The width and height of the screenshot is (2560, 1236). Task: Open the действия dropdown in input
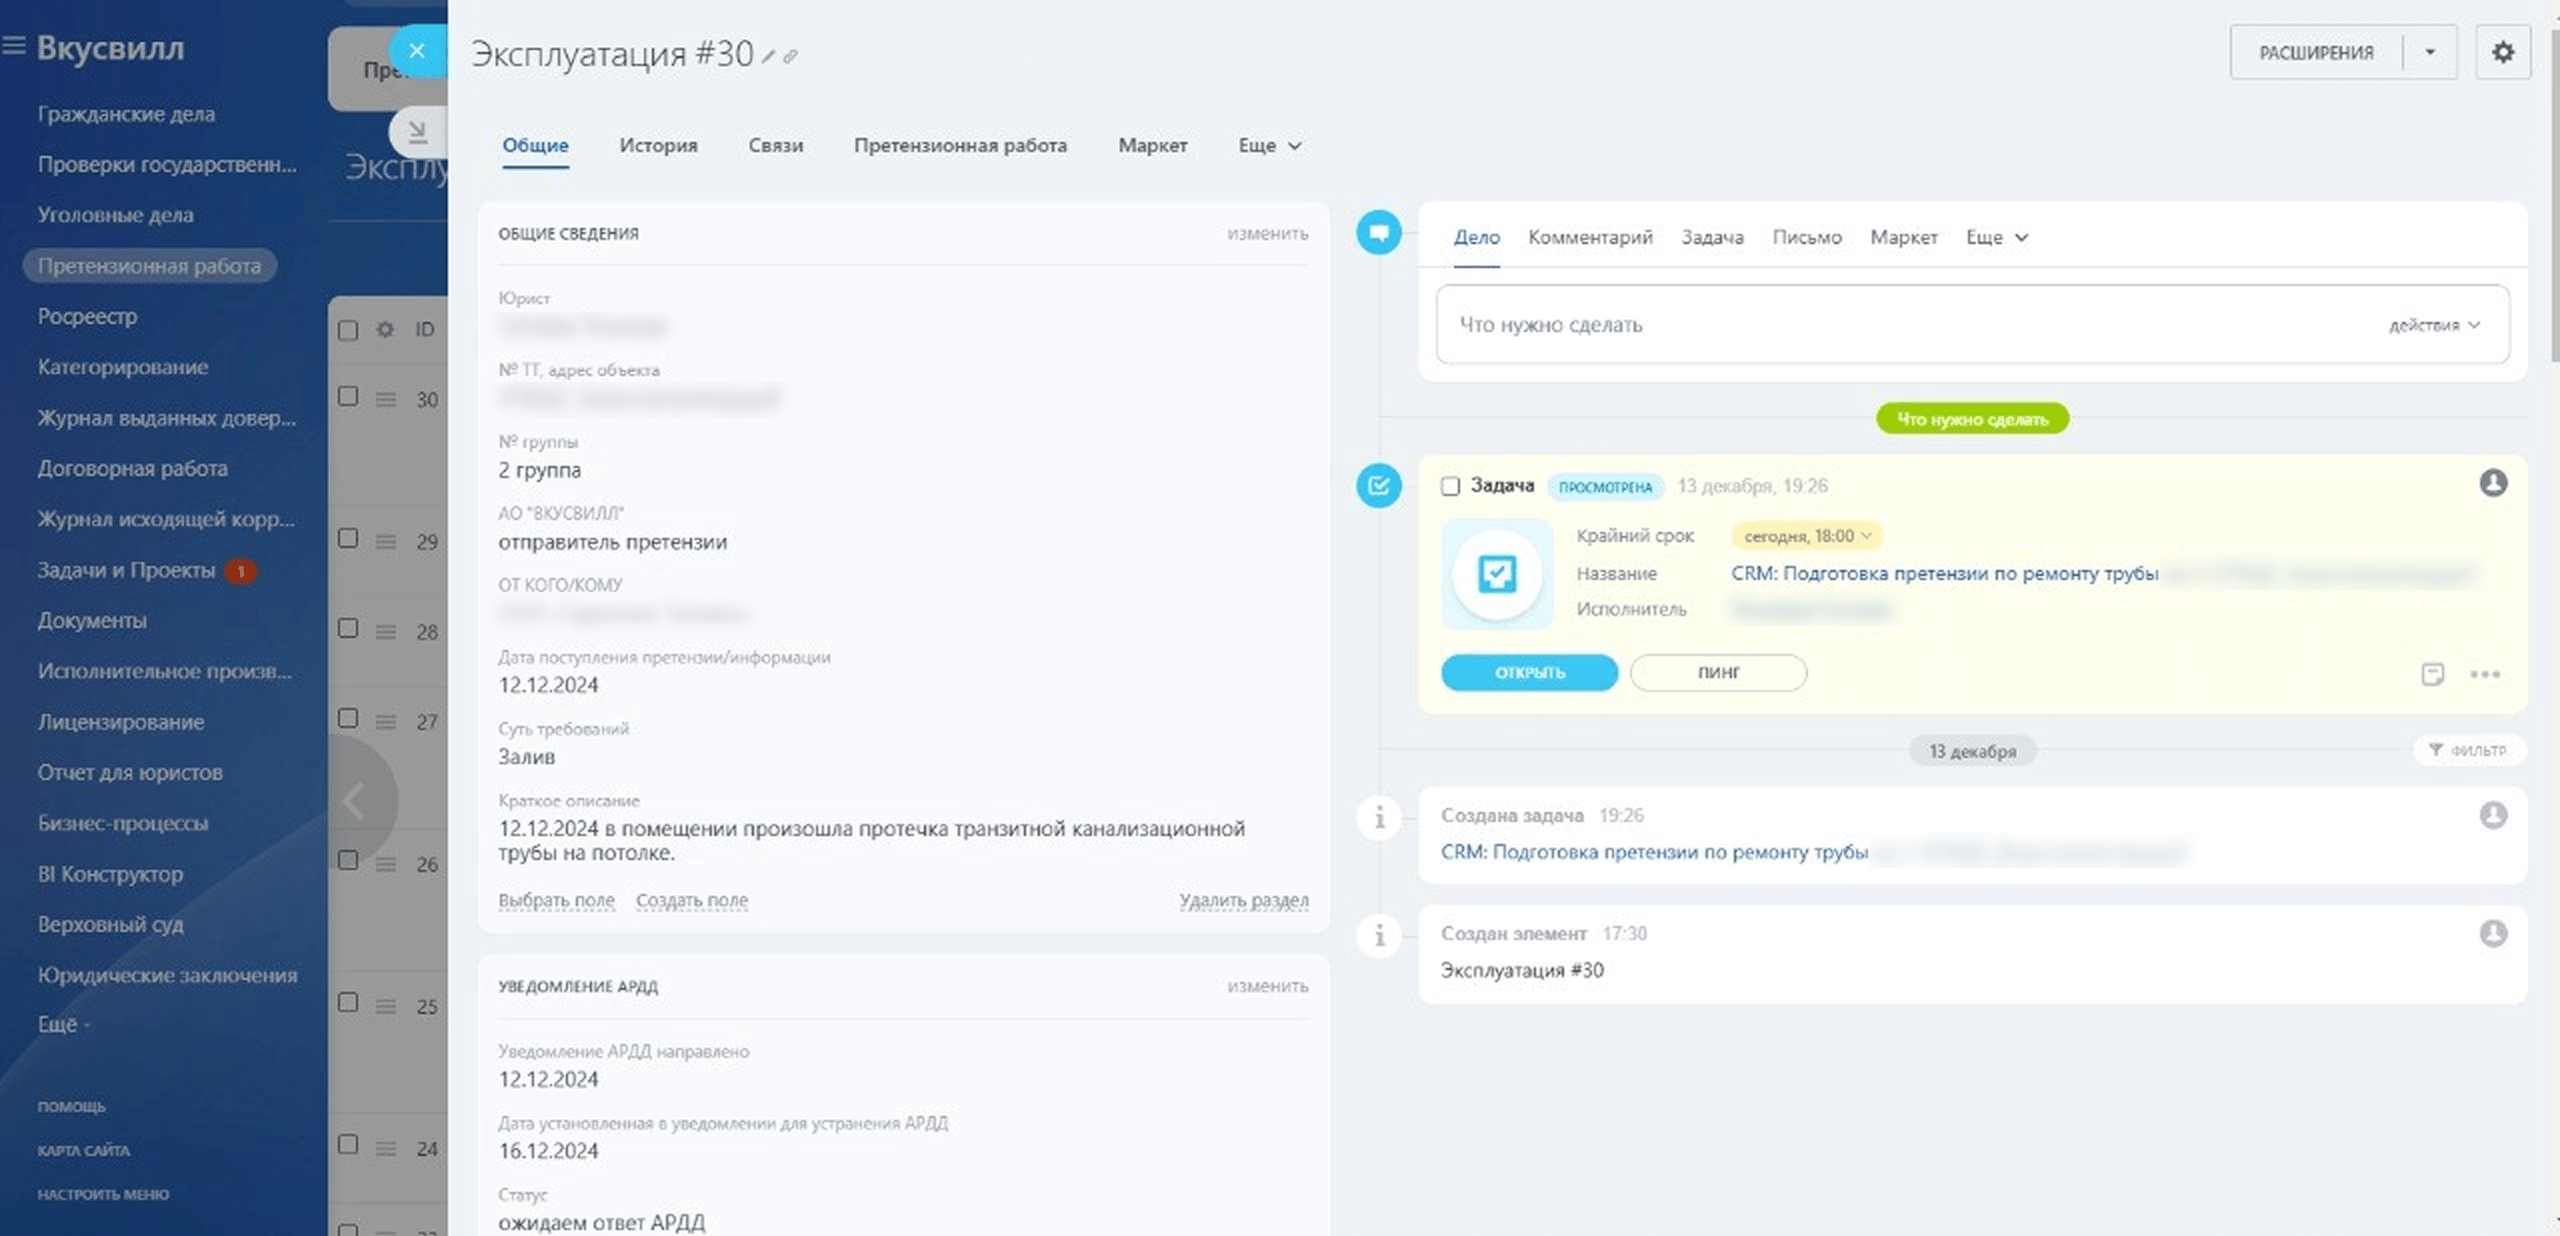pyautogui.click(x=2434, y=325)
